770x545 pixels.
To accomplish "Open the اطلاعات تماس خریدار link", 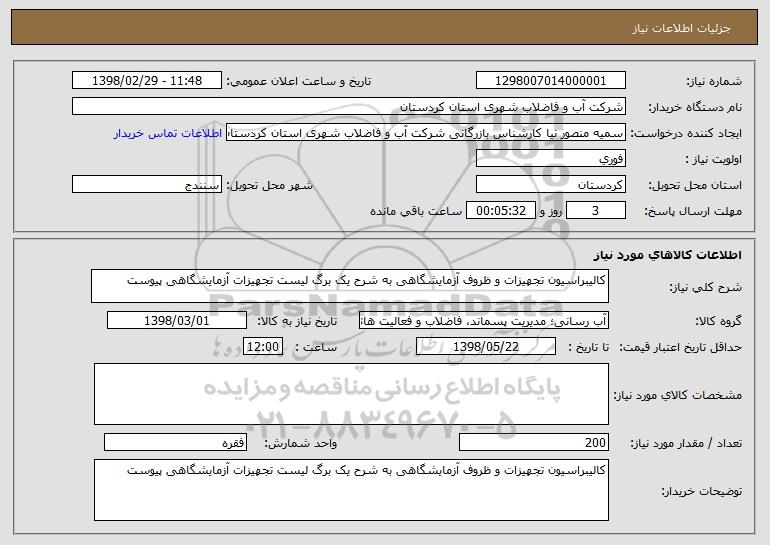I will (x=168, y=134).
